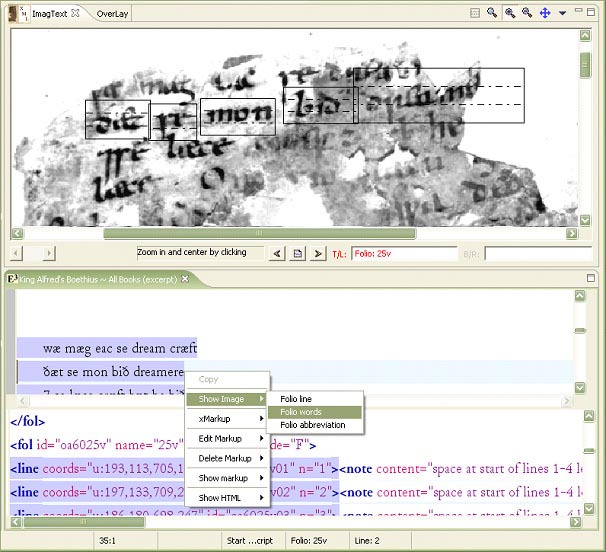
Task: Click right arrow of image horizontal scrollbar
Action: 572,233
